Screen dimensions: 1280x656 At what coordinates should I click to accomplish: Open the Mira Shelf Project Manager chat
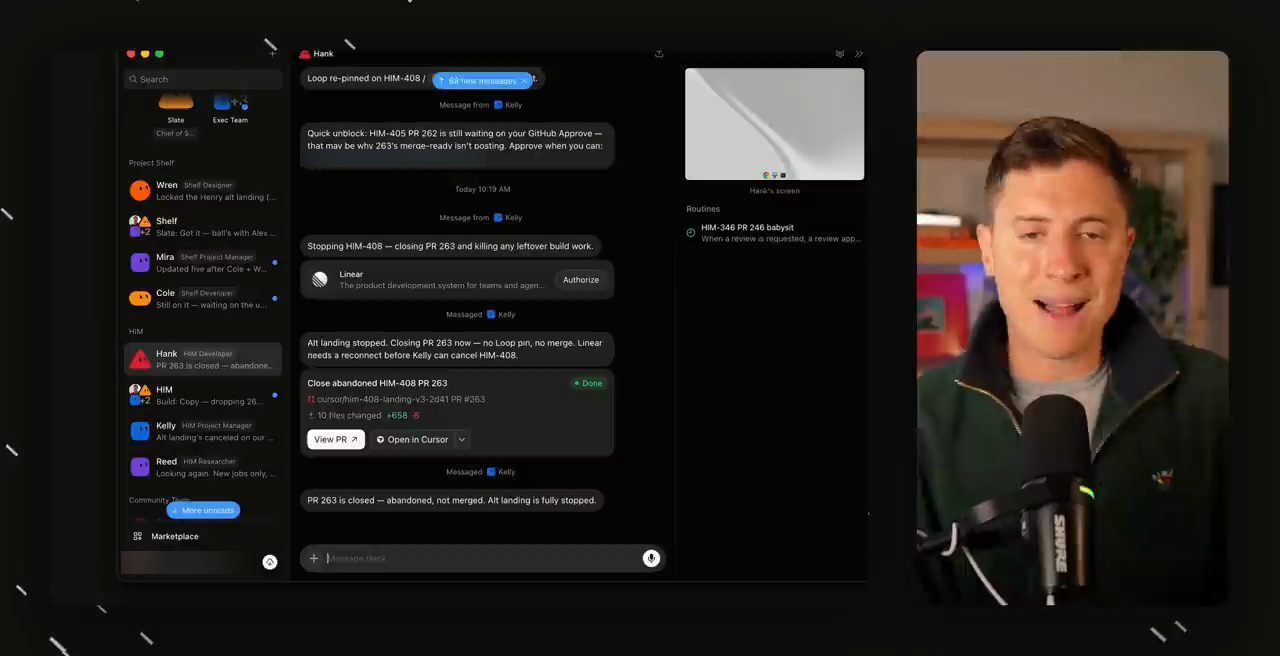pos(204,262)
